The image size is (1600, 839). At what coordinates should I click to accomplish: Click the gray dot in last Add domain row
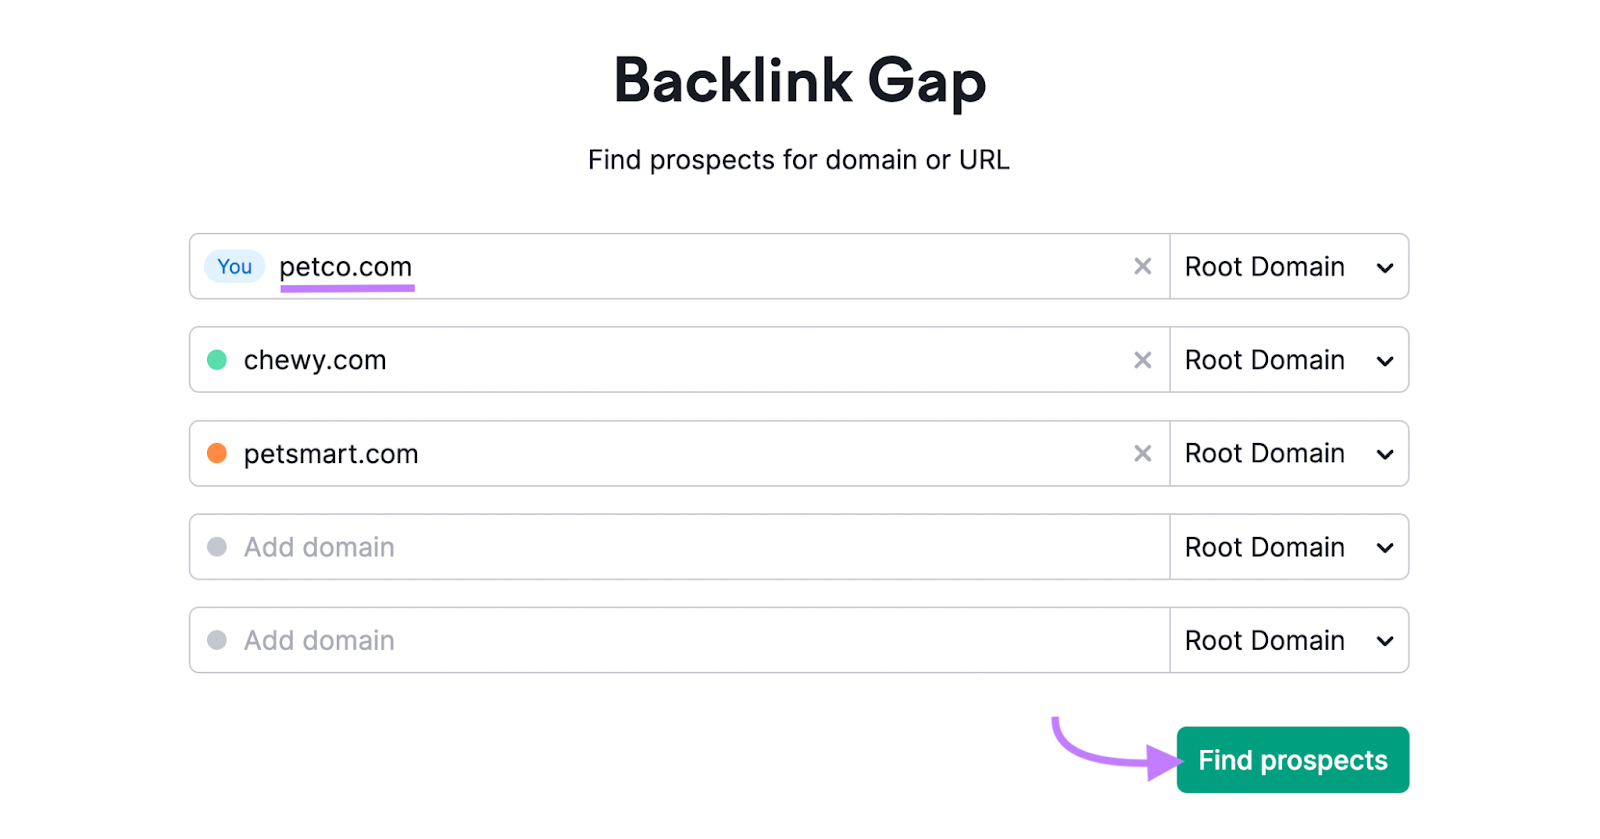pos(216,640)
